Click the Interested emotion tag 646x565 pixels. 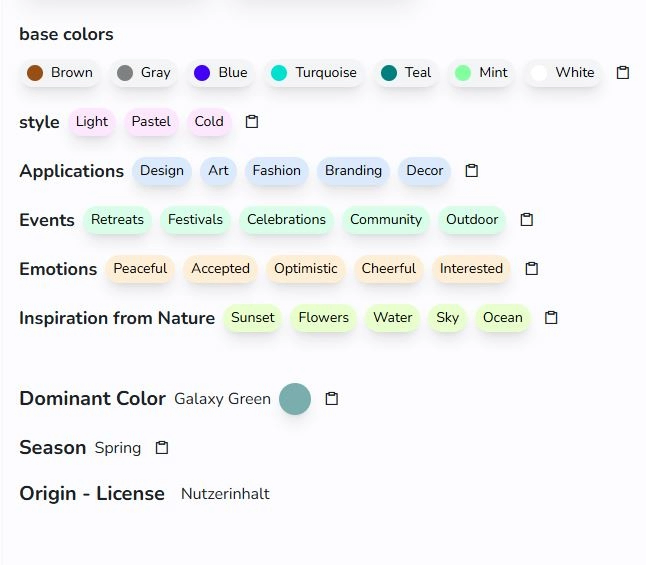tap(471, 269)
